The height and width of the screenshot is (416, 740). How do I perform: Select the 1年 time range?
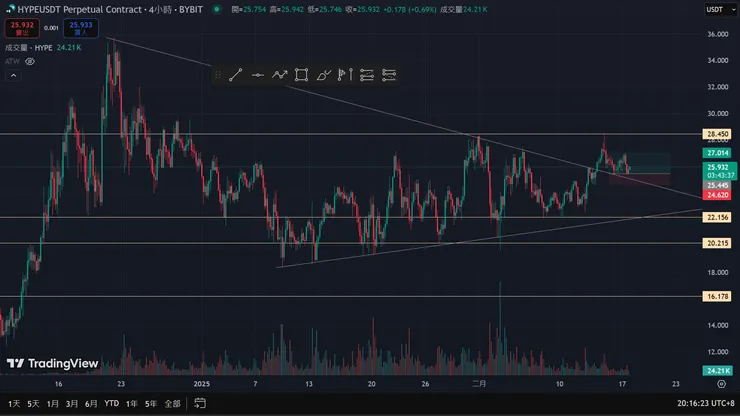[x=132, y=404]
